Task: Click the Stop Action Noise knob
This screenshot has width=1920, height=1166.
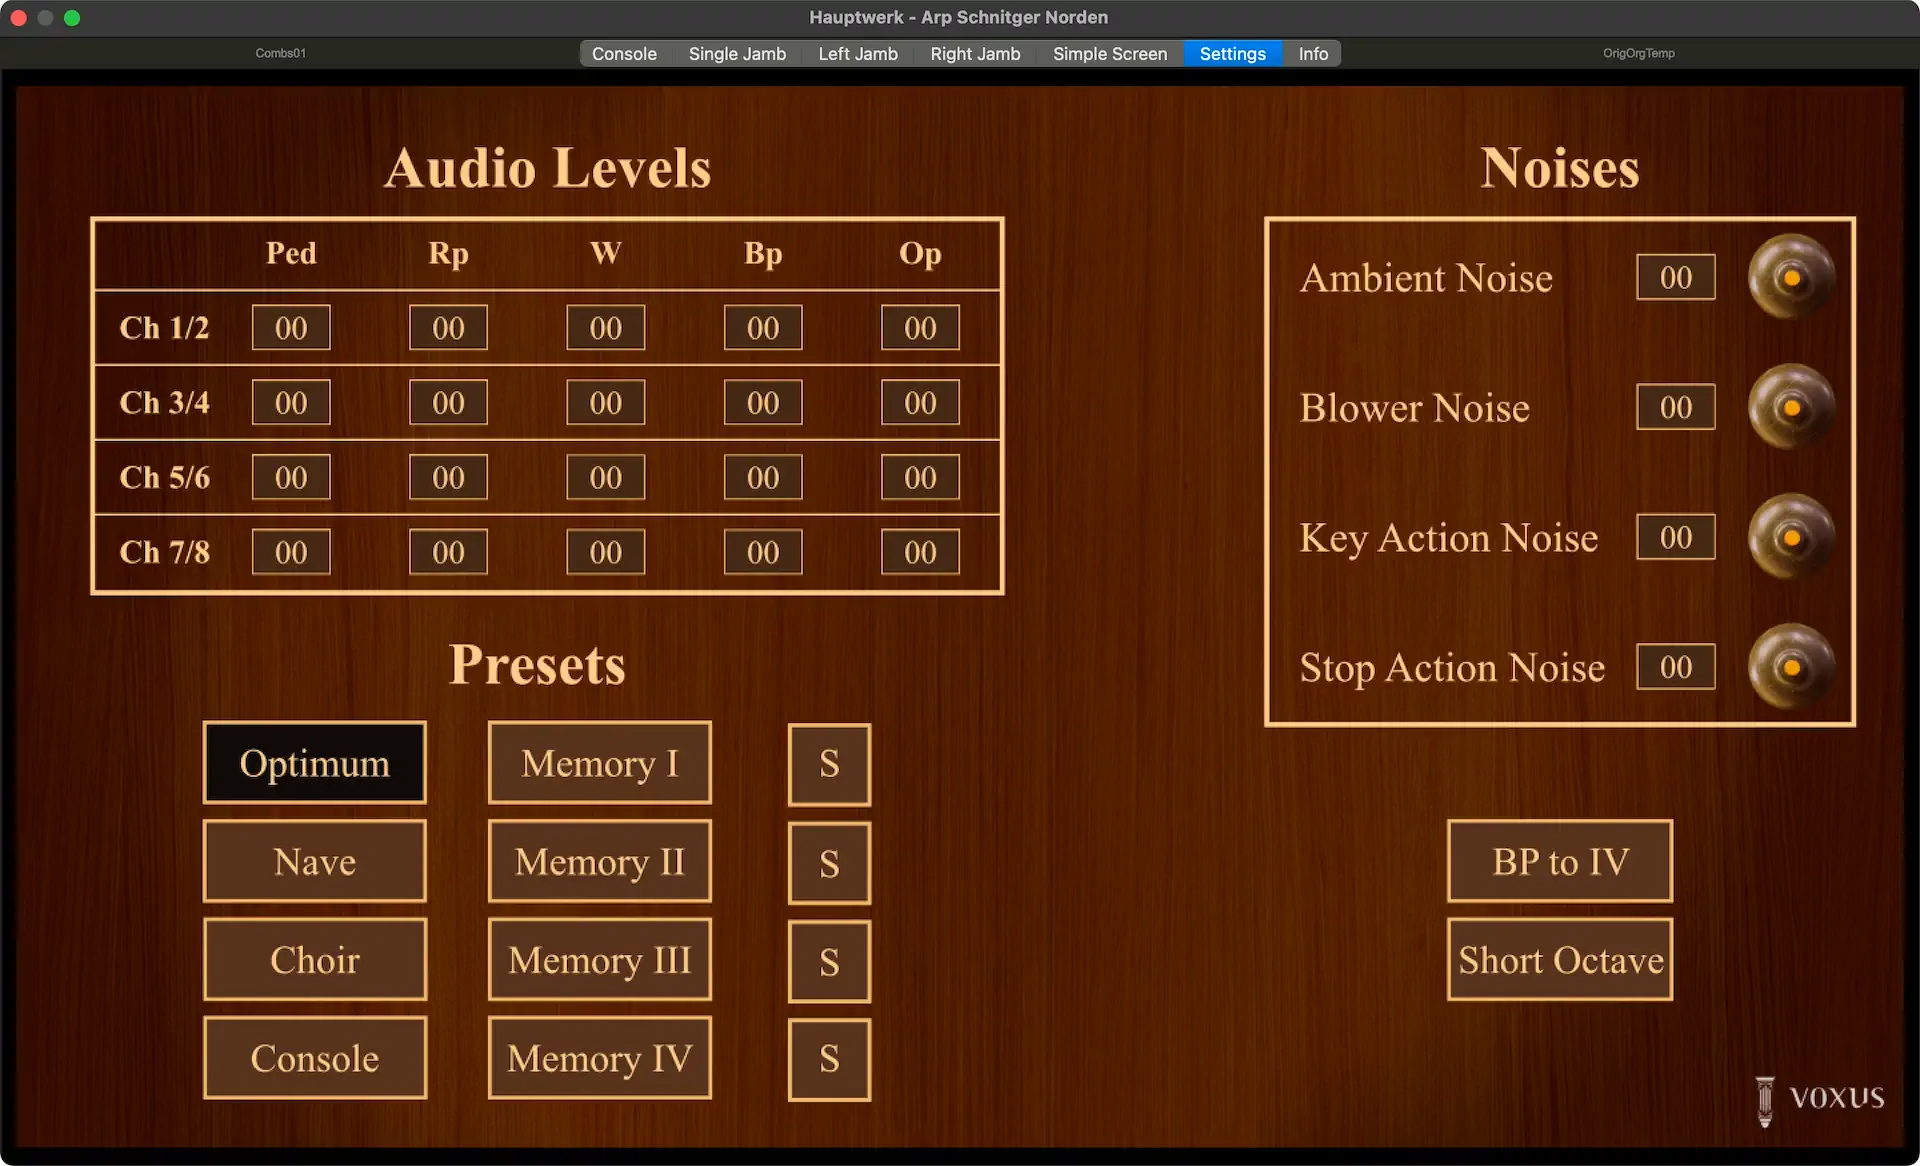Action: pos(1790,667)
